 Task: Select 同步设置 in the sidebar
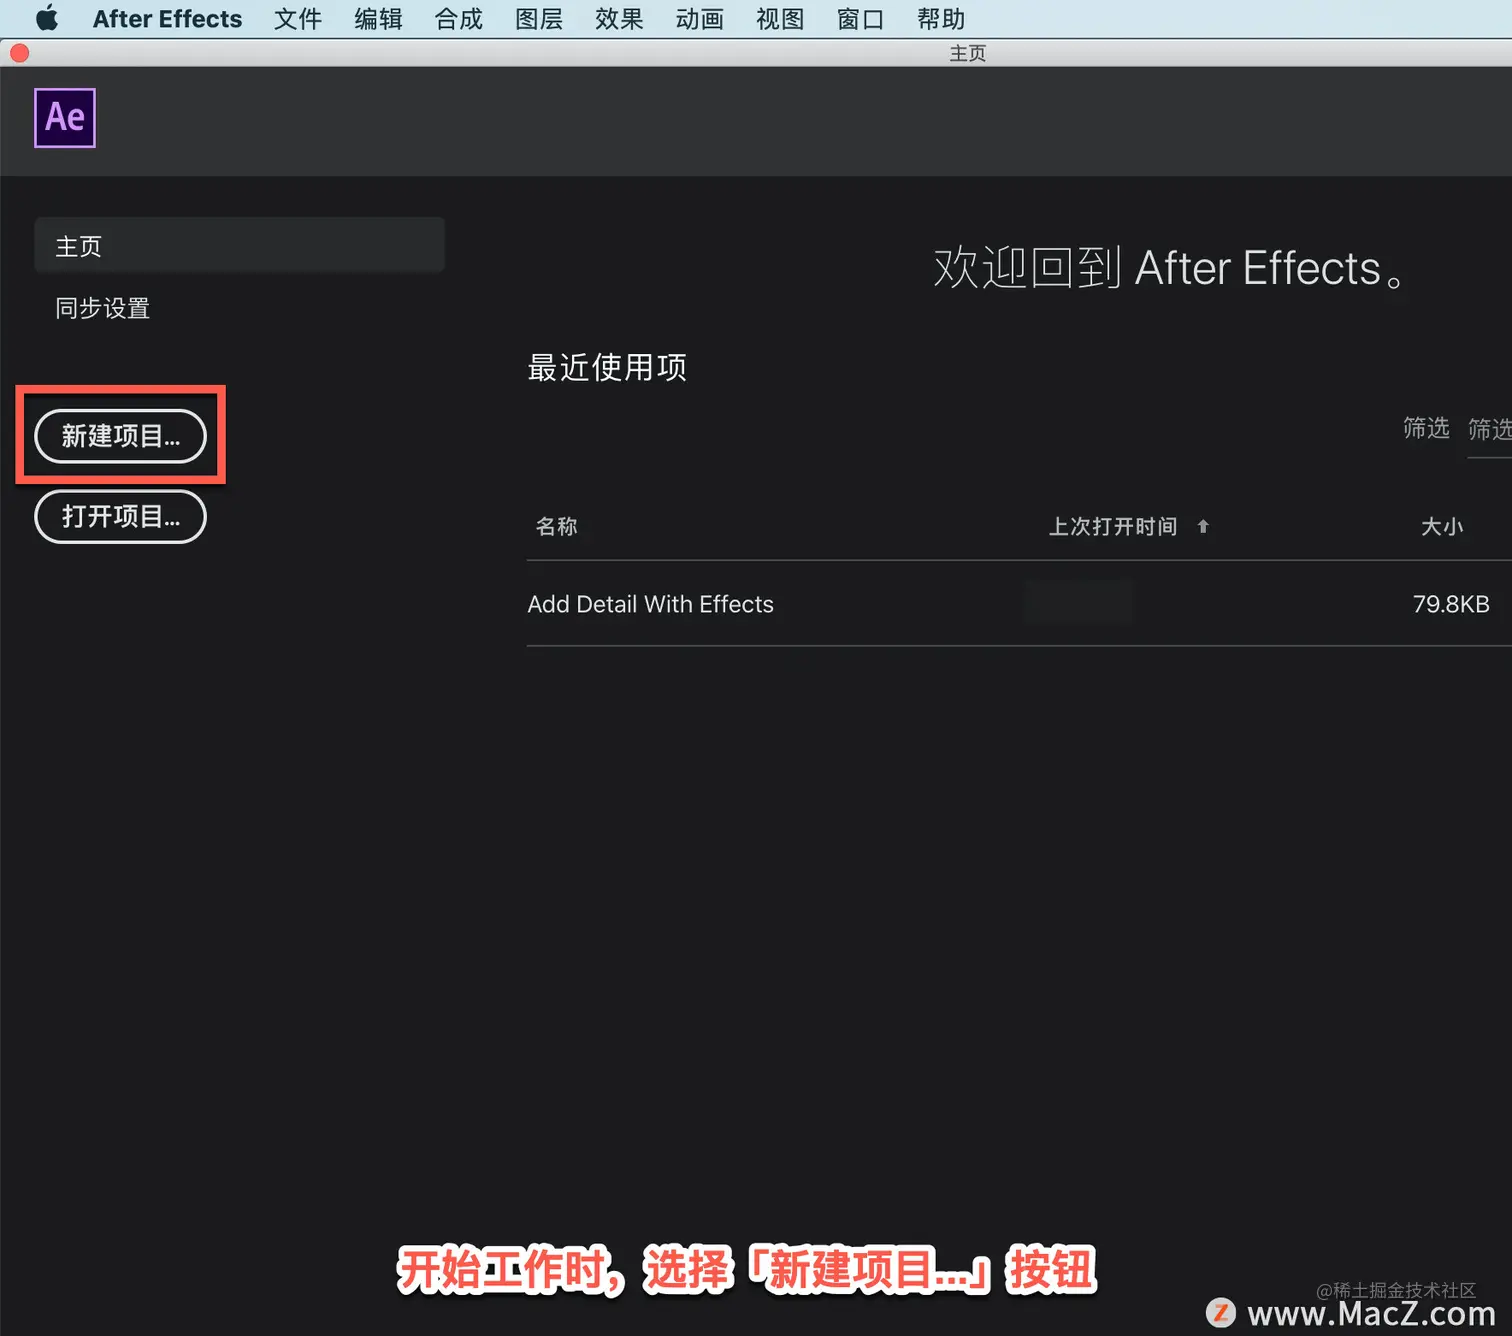(x=101, y=308)
